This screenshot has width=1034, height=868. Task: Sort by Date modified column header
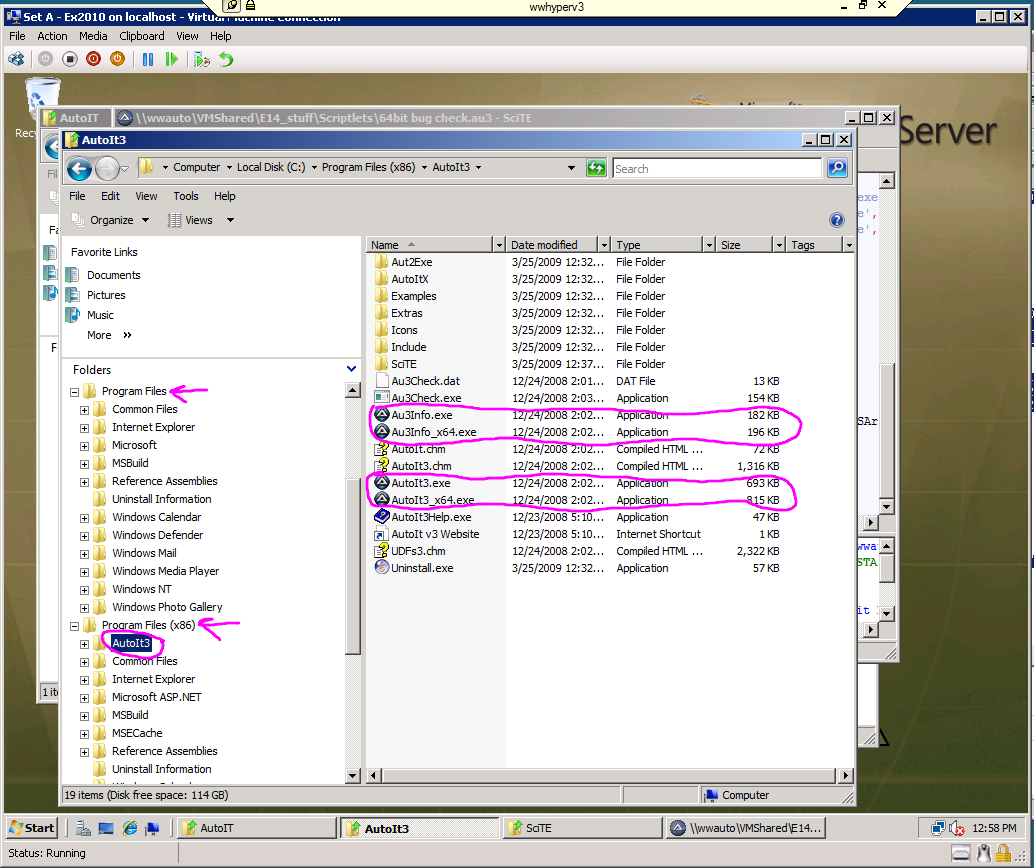[x=553, y=245]
